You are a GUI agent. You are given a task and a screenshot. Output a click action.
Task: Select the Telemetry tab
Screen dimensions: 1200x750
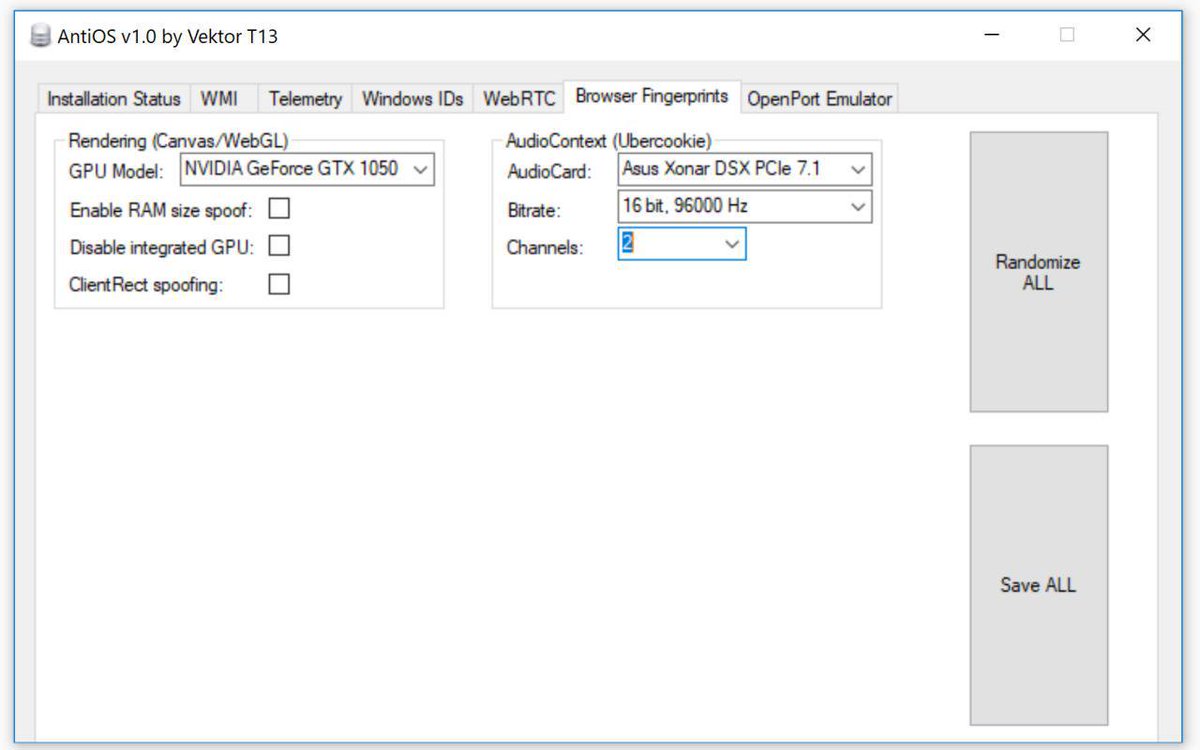[x=305, y=99]
